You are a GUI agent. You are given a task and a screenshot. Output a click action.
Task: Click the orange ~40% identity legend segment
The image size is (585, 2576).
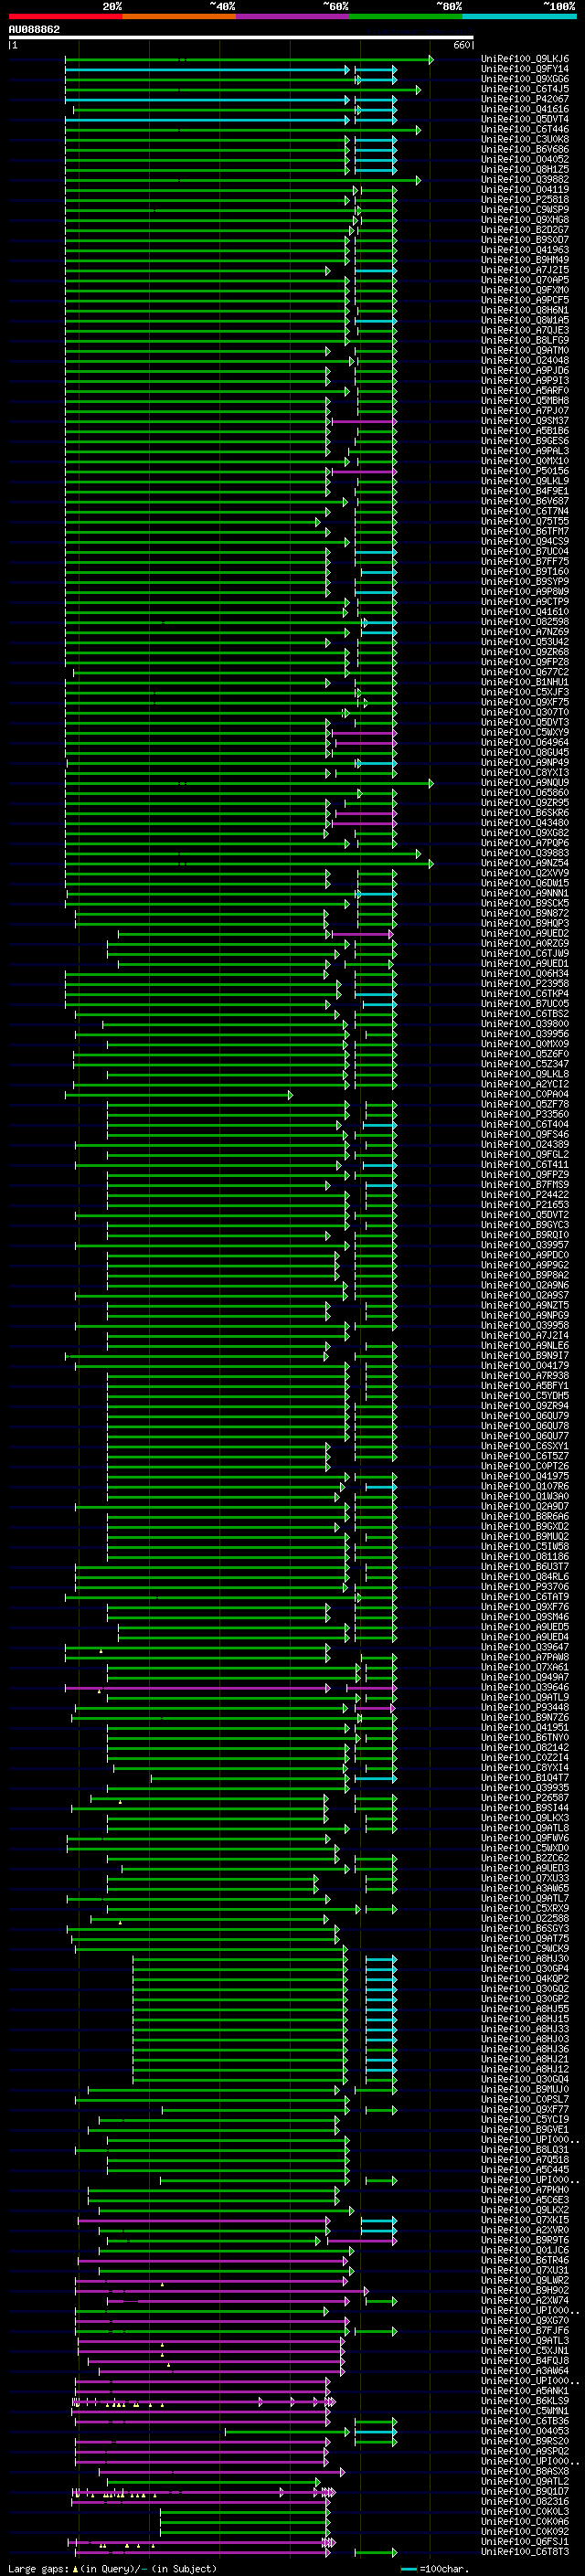(179, 16)
